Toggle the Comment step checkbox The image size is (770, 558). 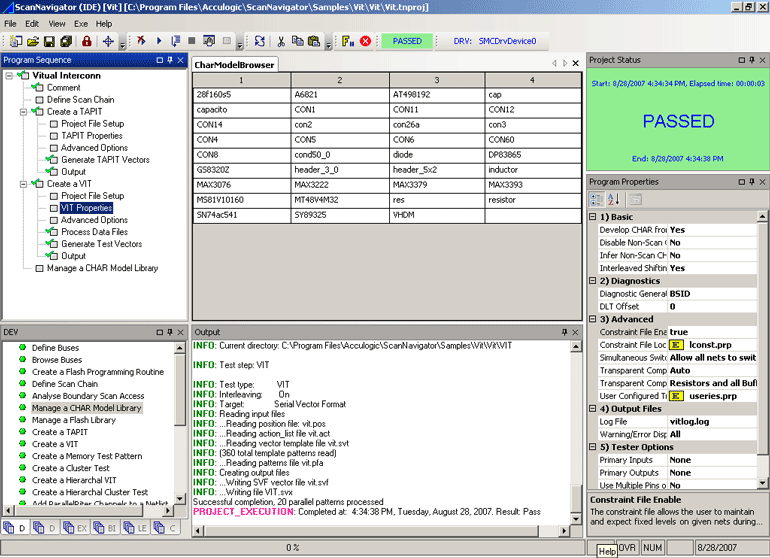tap(39, 88)
